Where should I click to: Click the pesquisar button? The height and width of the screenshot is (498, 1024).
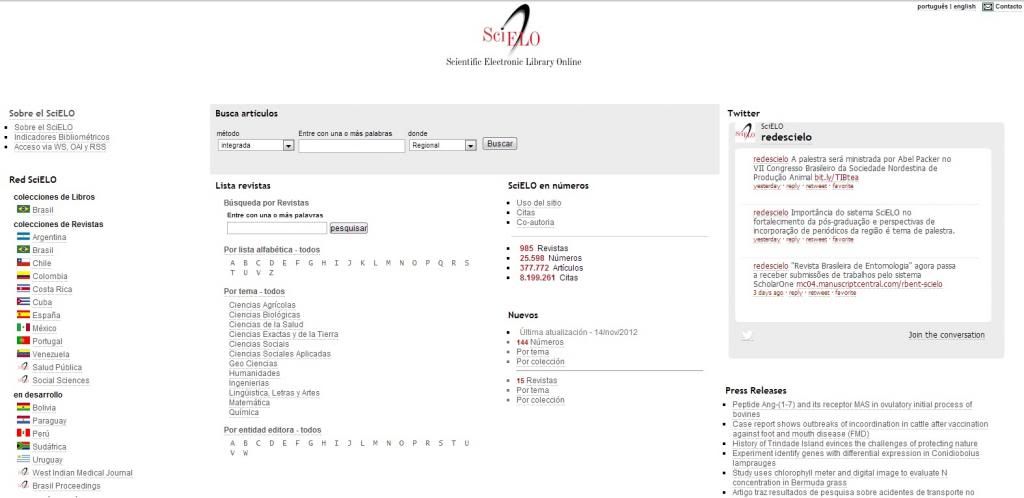coord(349,228)
